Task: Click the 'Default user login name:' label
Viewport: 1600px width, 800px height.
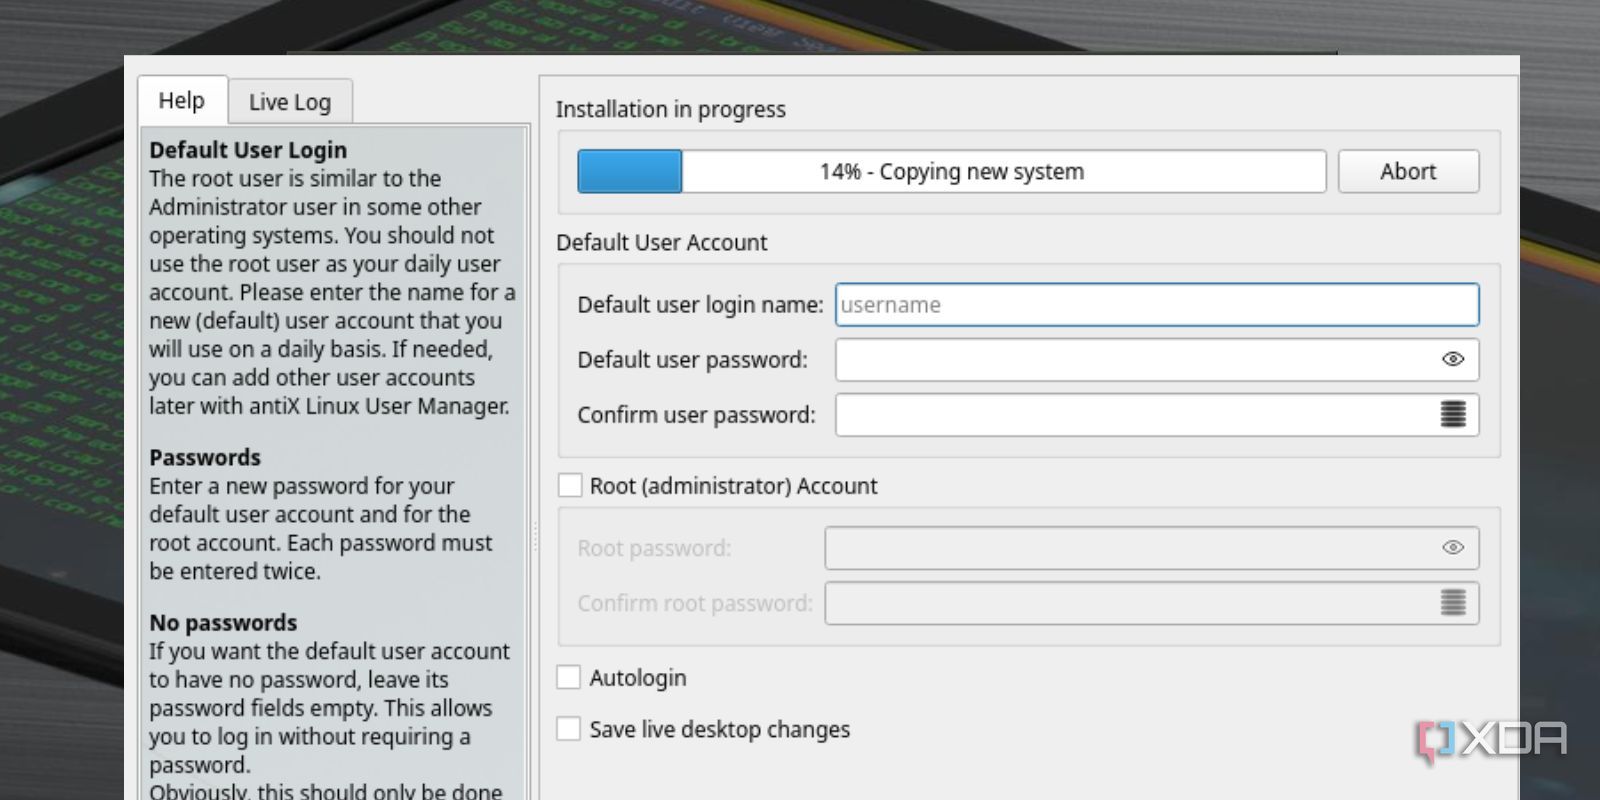Action: tap(700, 305)
